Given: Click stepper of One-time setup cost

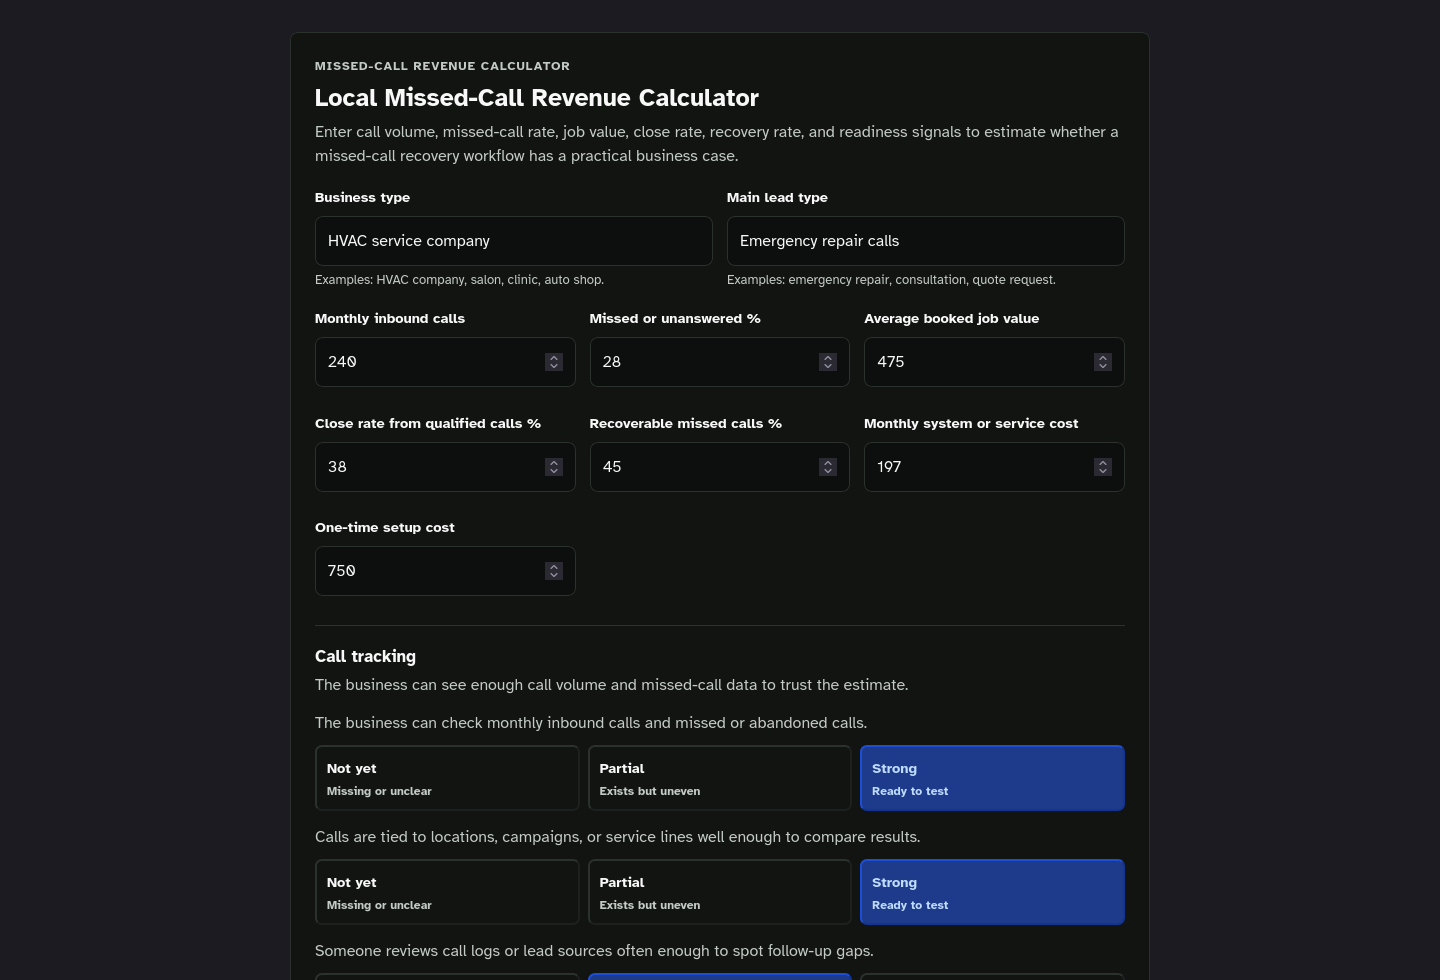Looking at the screenshot, I should (x=554, y=571).
